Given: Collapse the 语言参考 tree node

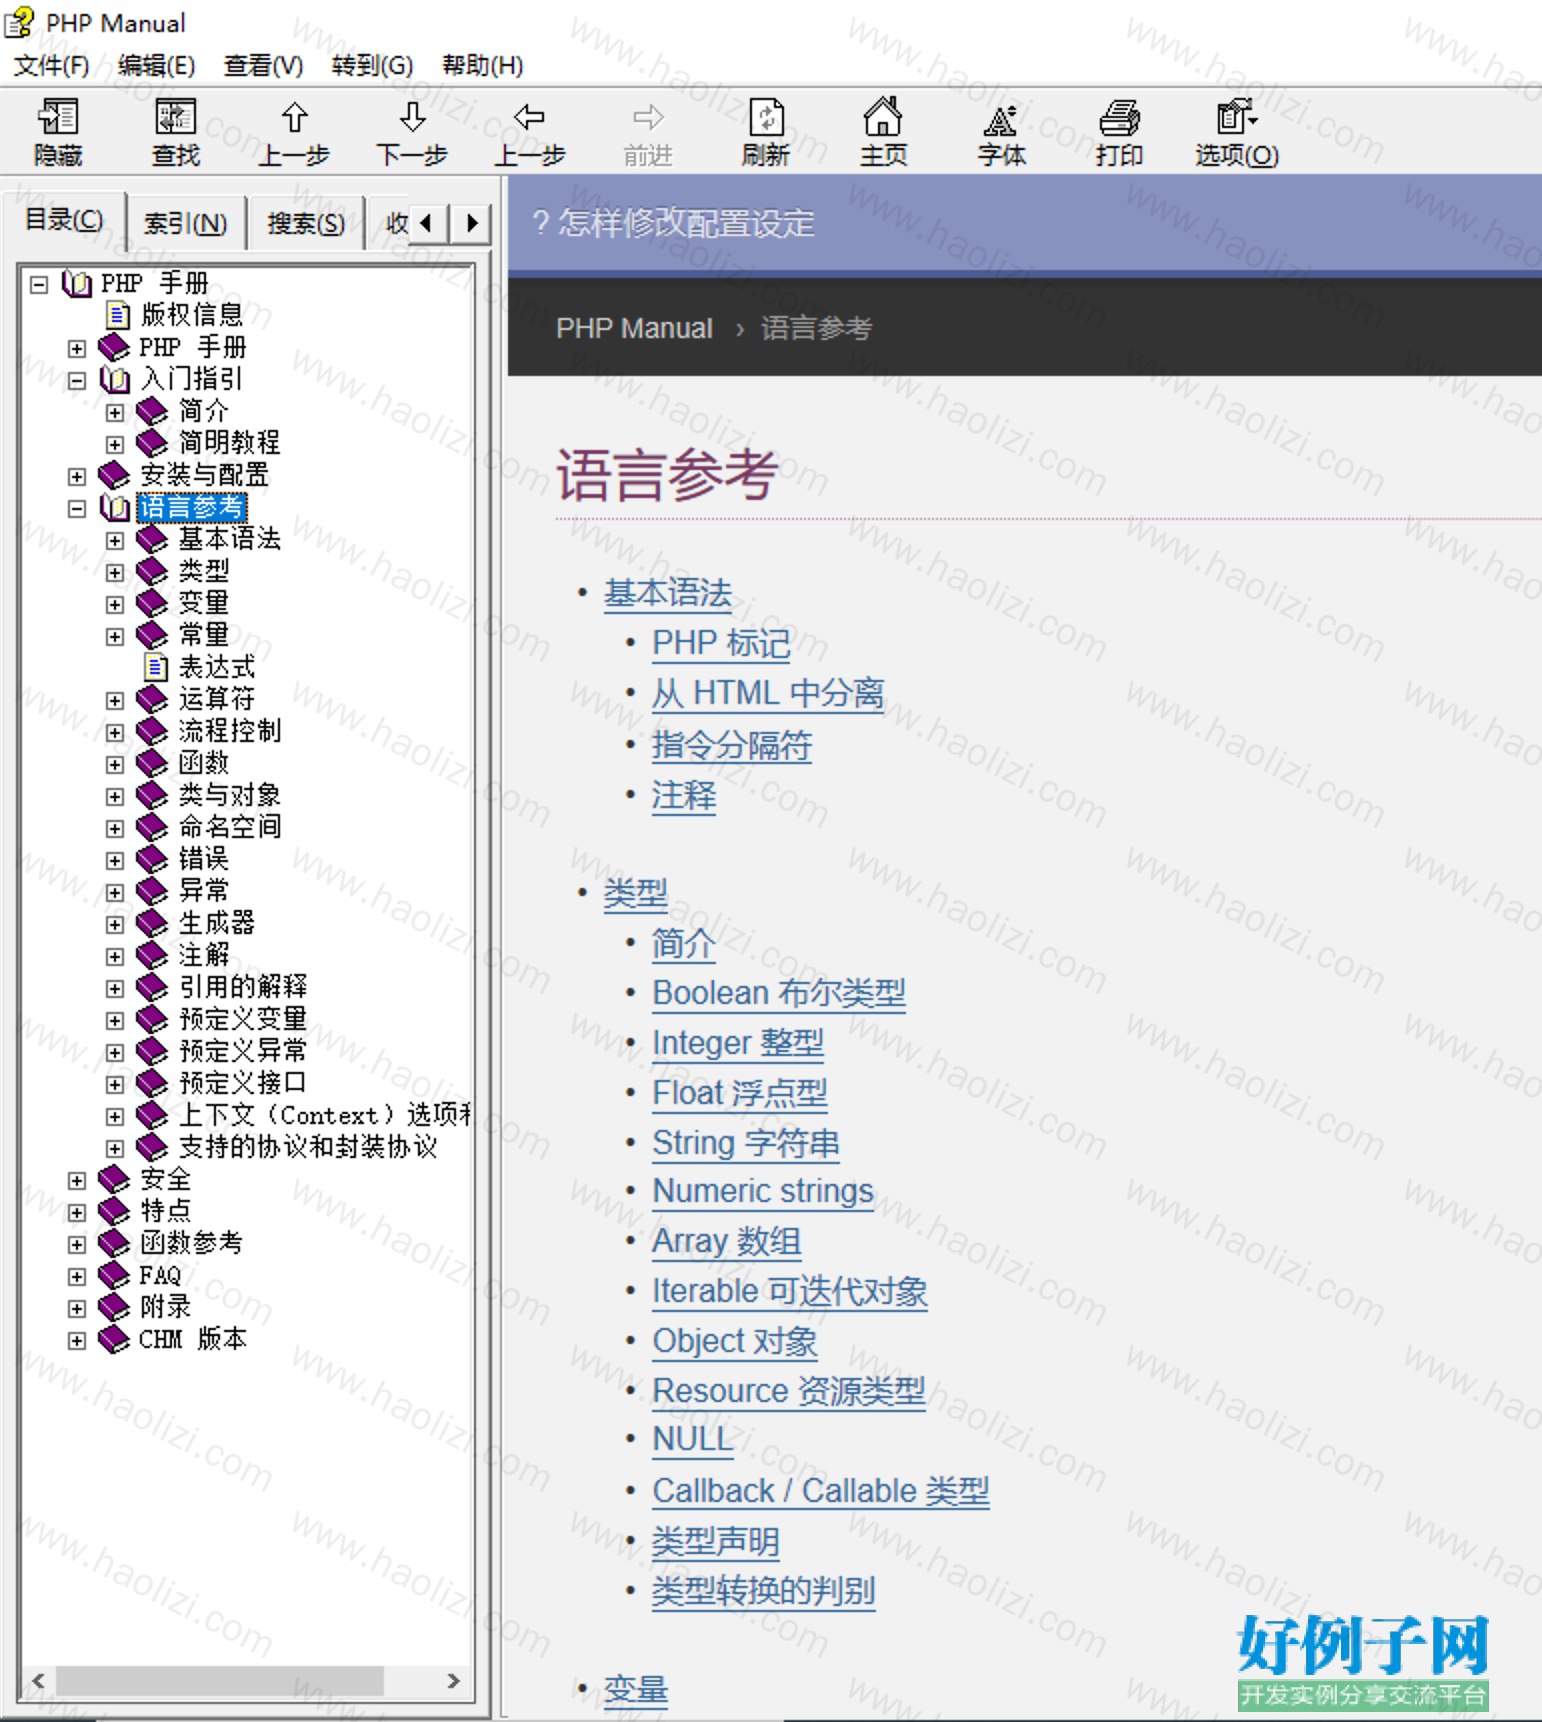Looking at the screenshot, I should (77, 509).
